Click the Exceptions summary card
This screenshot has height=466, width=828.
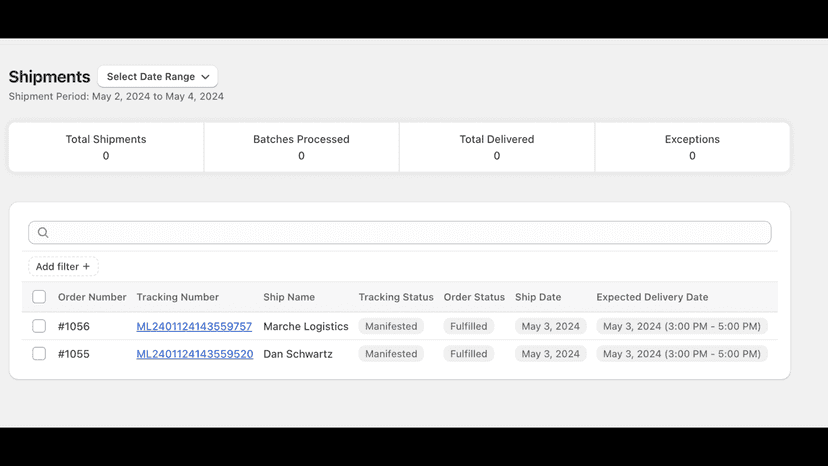pyautogui.click(x=692, y=147)
